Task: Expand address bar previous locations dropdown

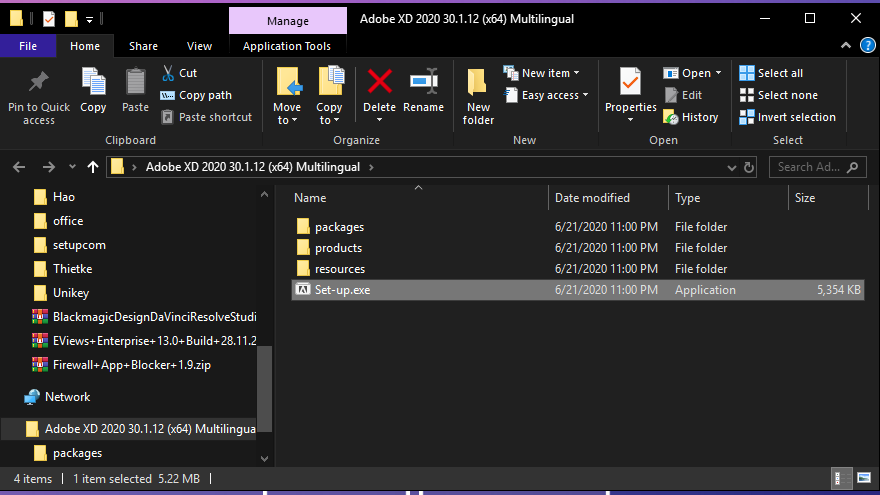Action: tap(731, 167)
